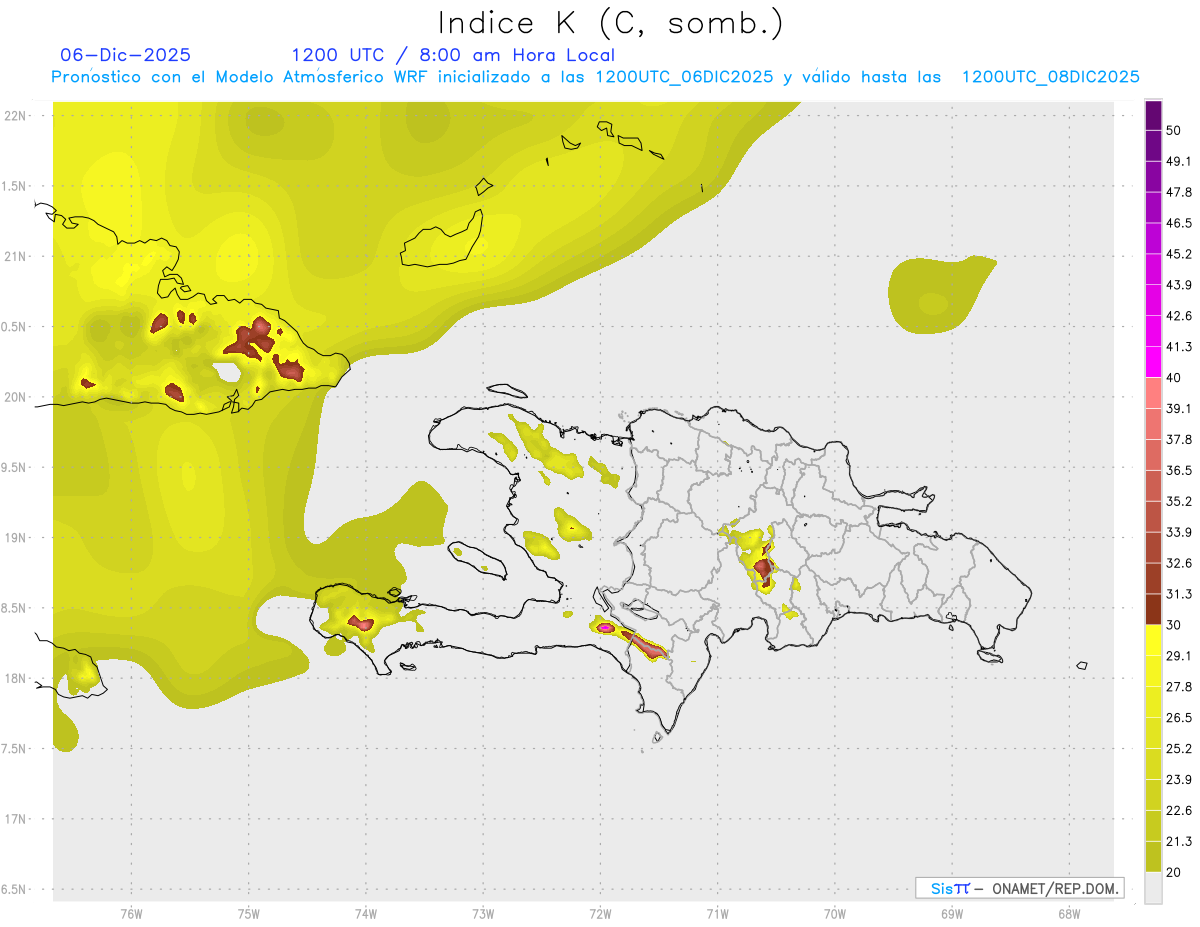Click the "69W" longitude label
The height and width of the screenshot is (927, 1200).
coord(951,913)
